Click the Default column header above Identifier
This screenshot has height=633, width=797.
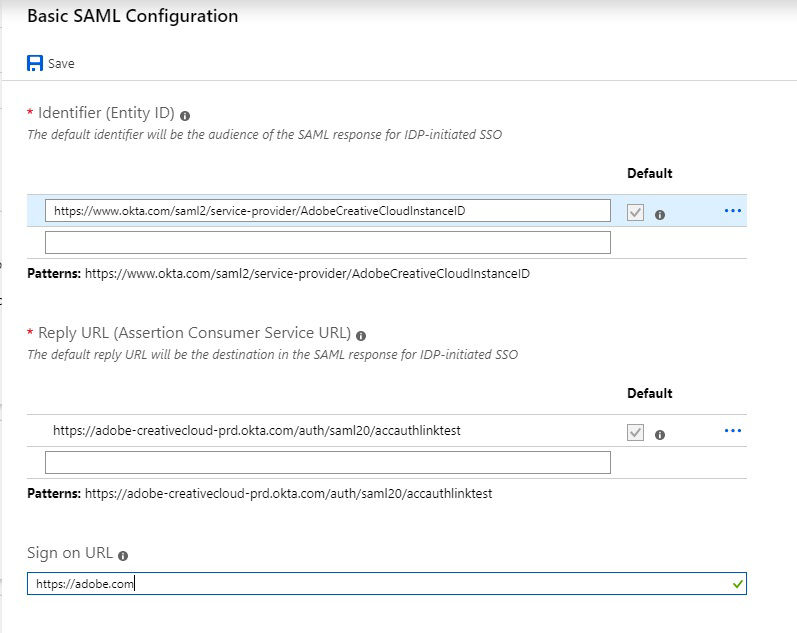pos(650,173)
